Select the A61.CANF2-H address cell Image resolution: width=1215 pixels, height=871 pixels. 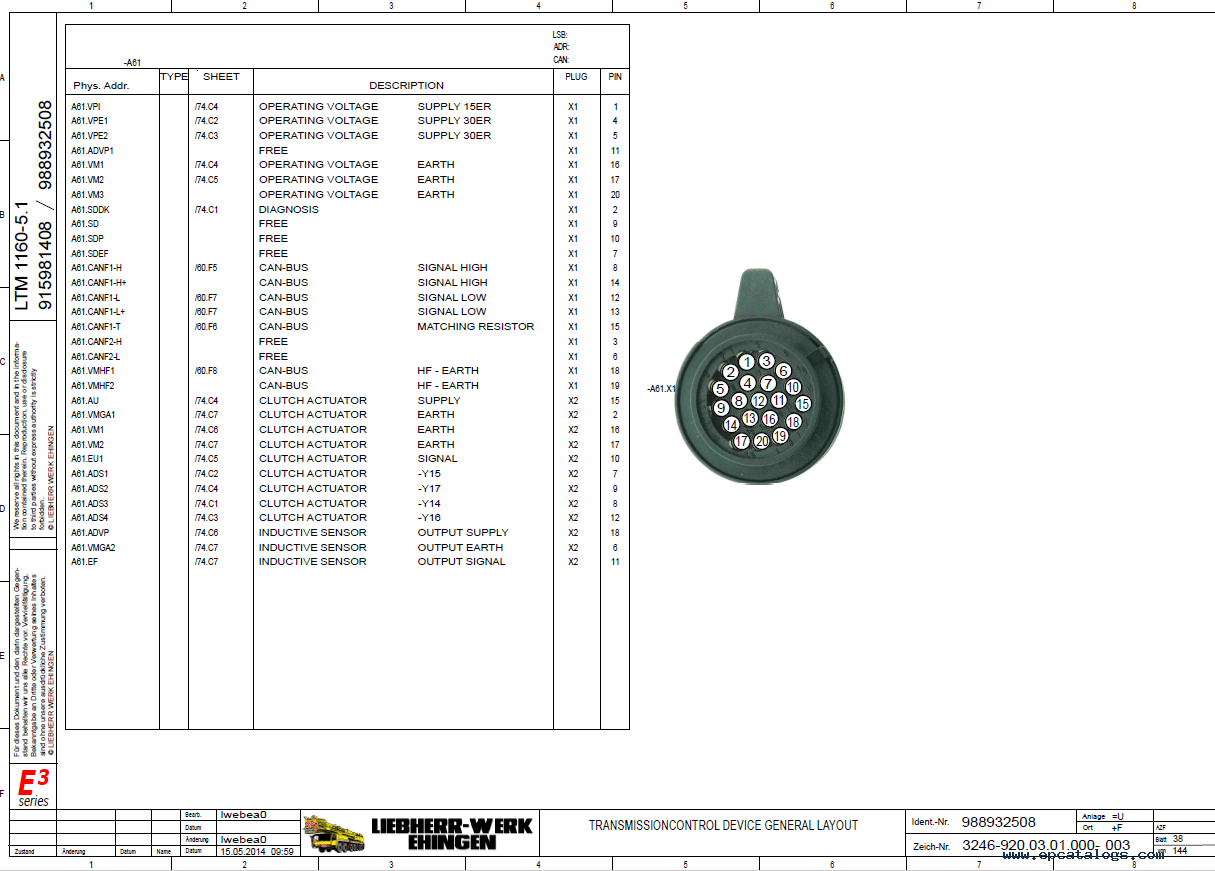[96, 342]
